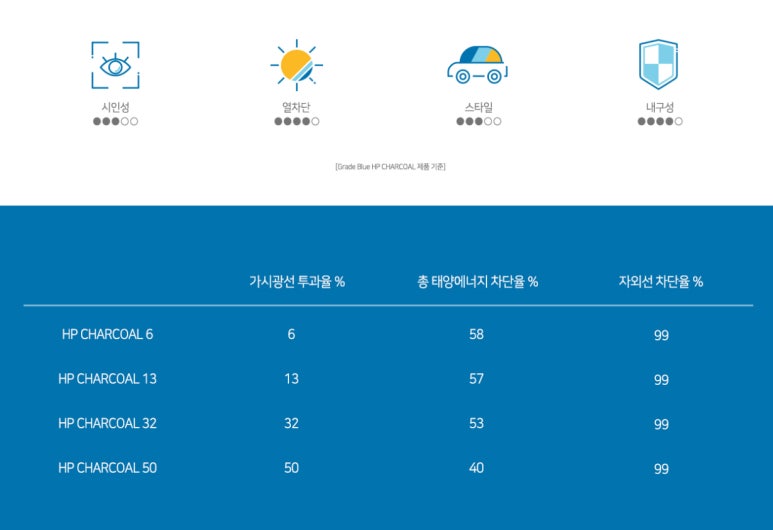Click the Grade Blue HP CHARCOAL footnote text
773x530 pixels.
[390, 166]
